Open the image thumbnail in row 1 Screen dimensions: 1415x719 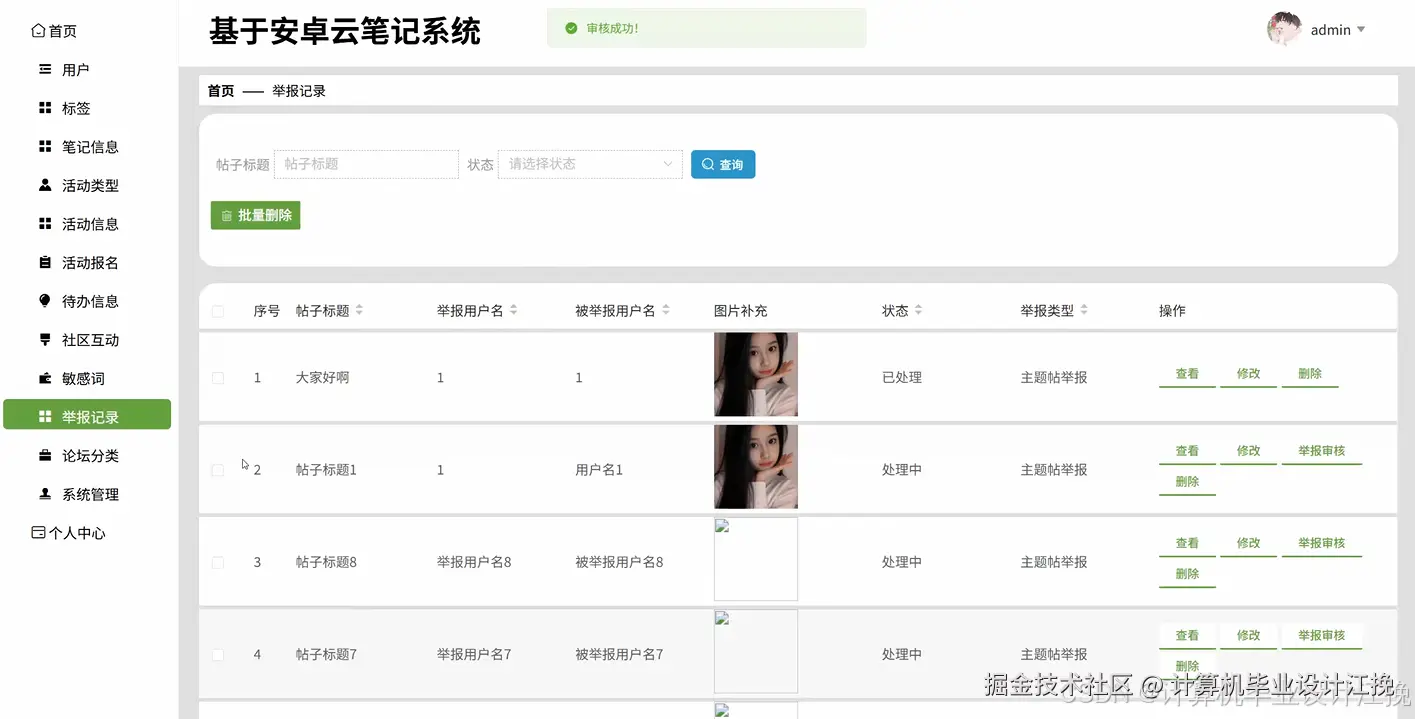(x=755, y=374)
